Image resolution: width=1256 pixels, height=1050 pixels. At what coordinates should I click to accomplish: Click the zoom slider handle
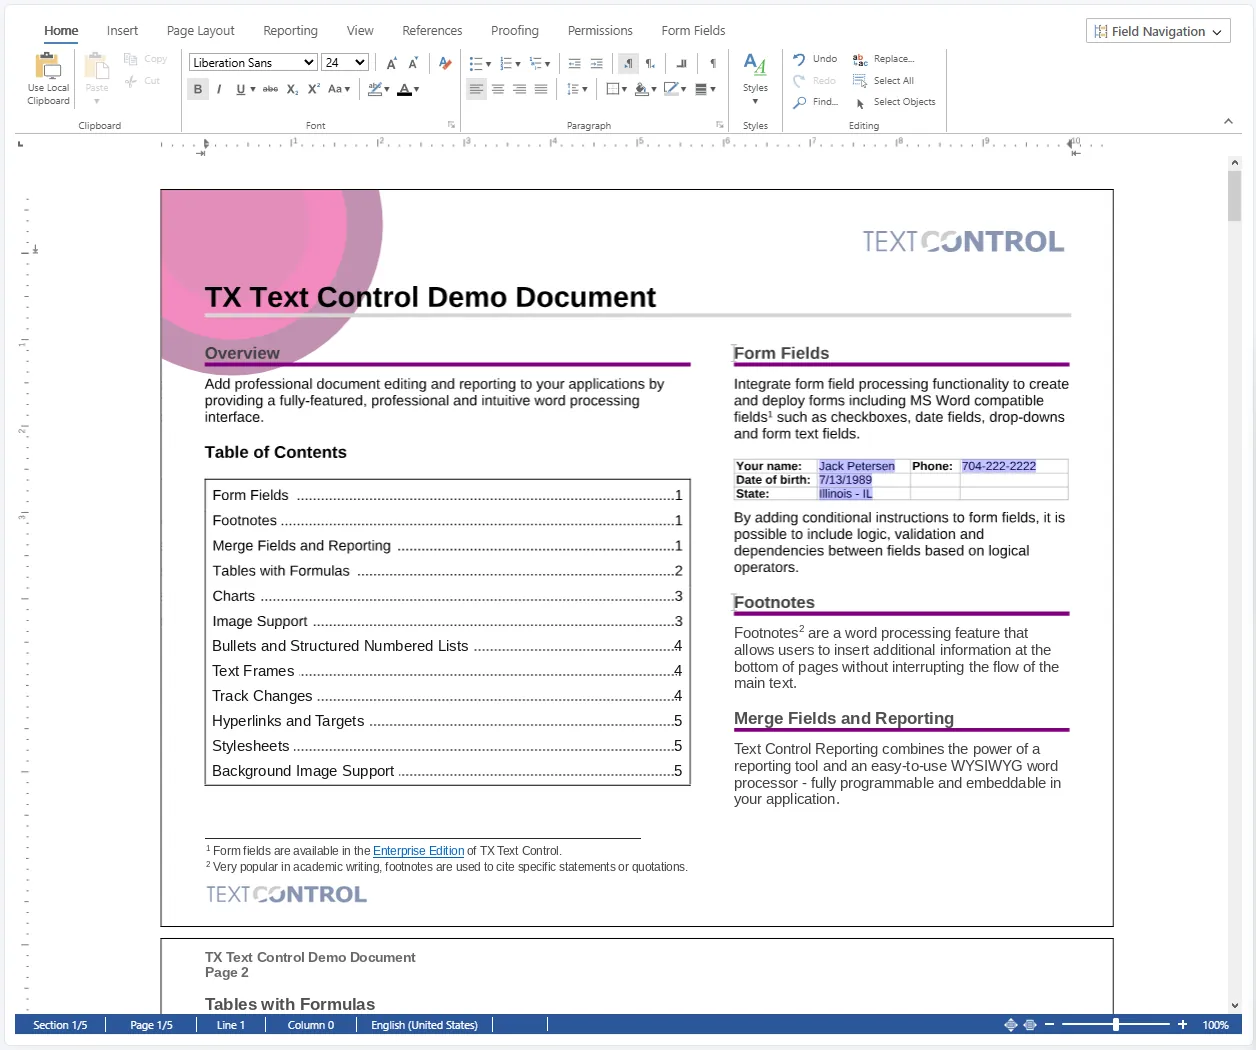point(1116,1025)
